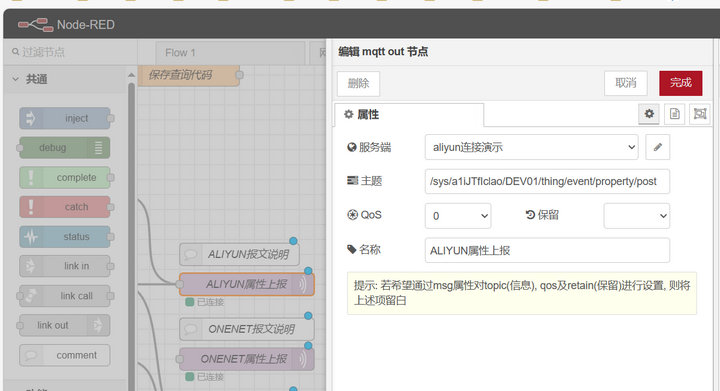
Task: Open node description document icon
Action: [x=675, y=114]
